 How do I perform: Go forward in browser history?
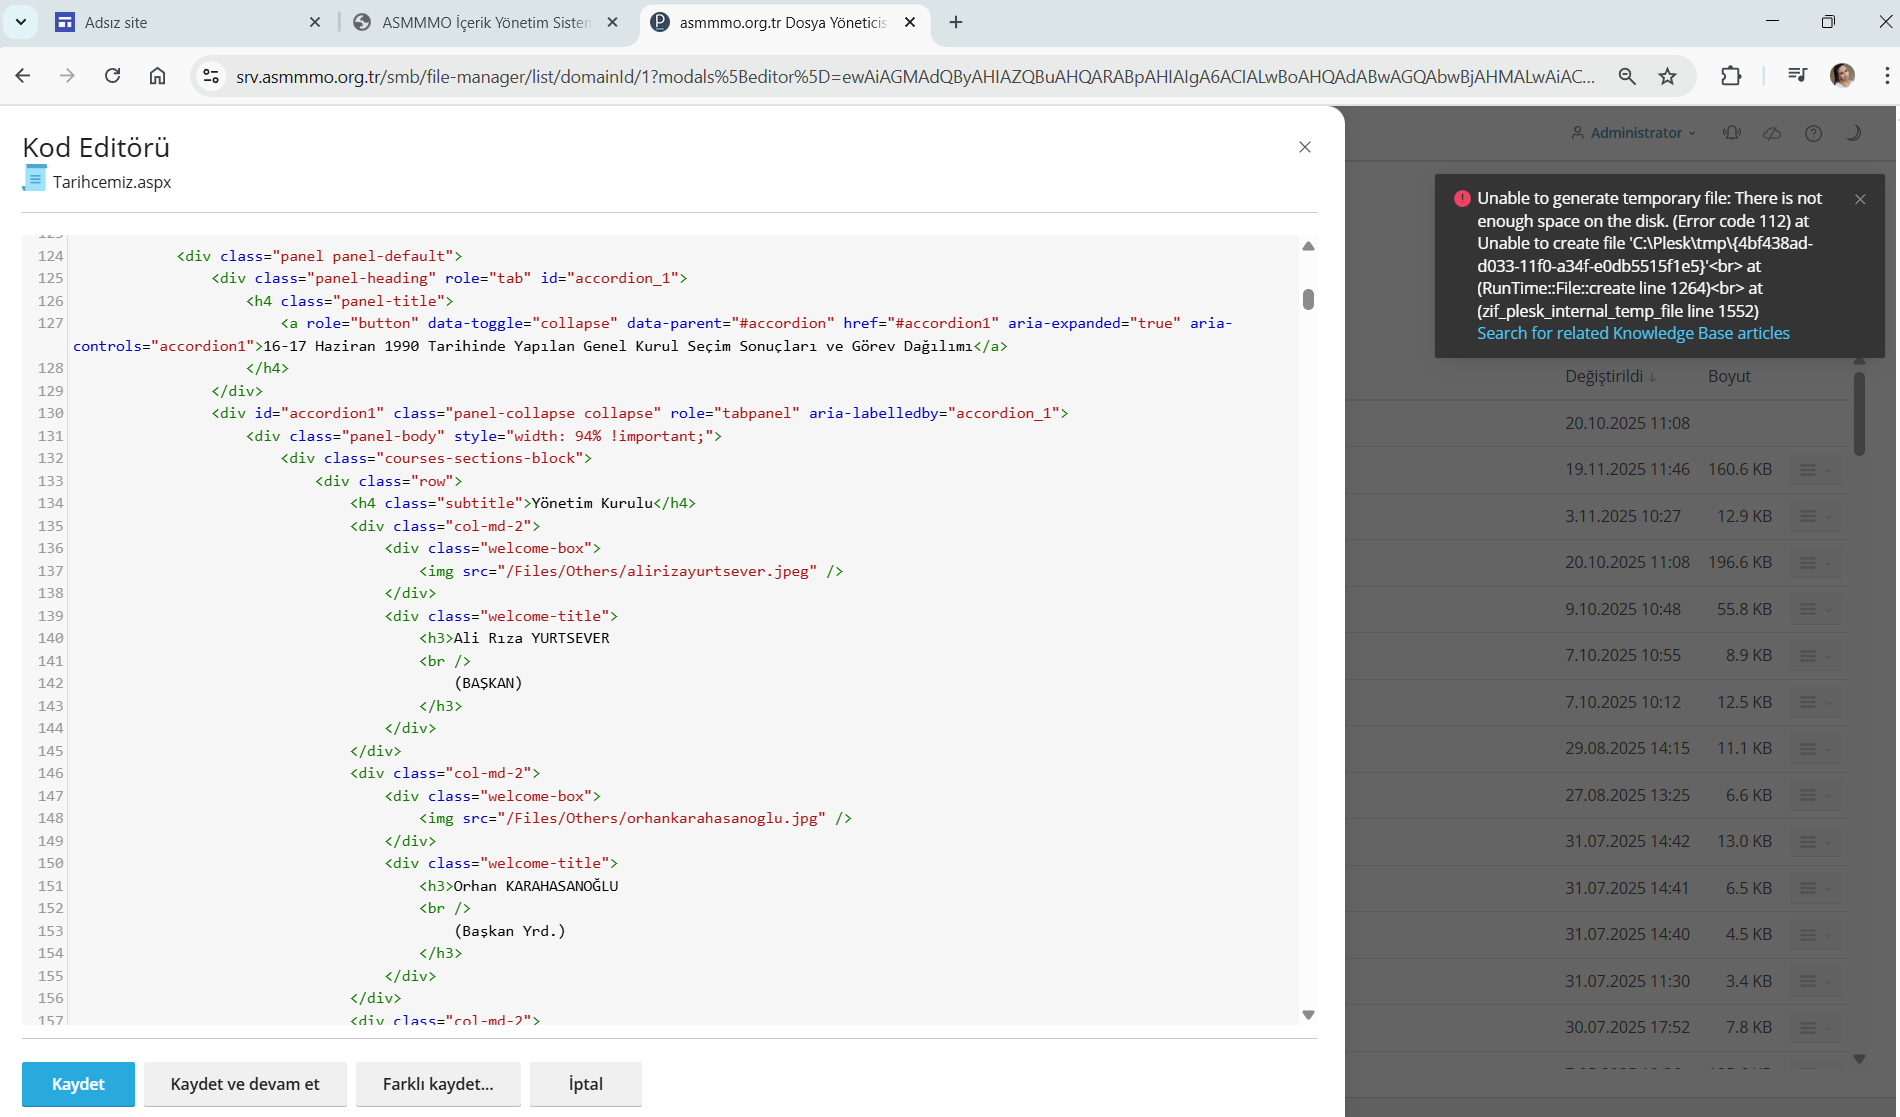pos(67,76)
